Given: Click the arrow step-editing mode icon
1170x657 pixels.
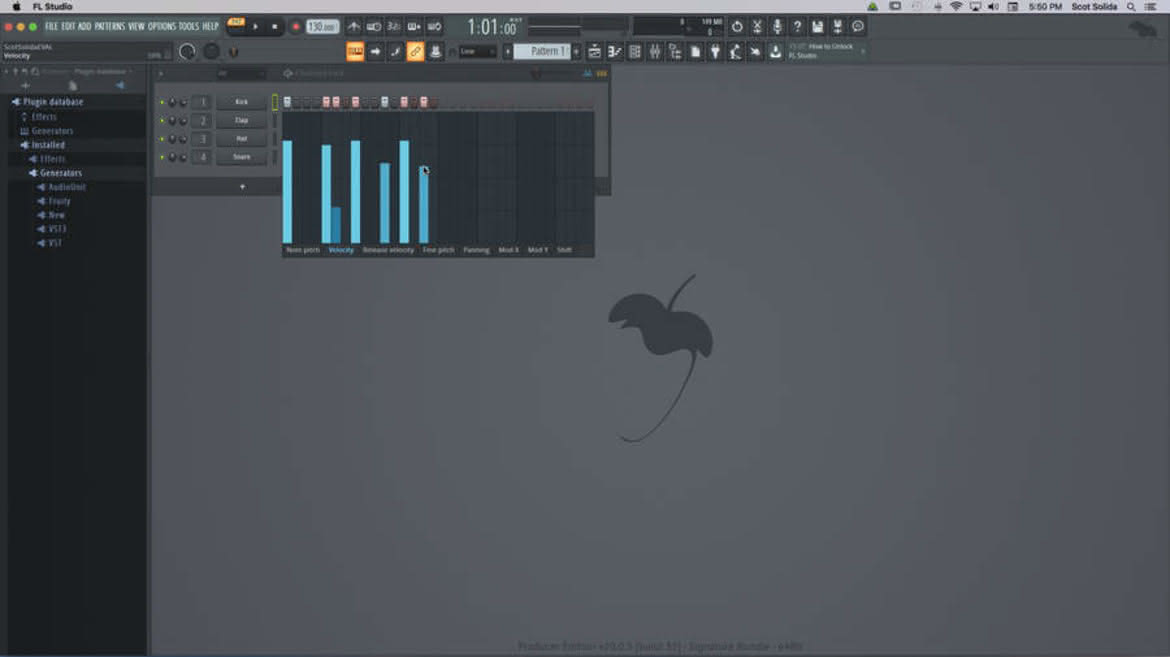Looking at the screenshot, I should click(375, 52).
